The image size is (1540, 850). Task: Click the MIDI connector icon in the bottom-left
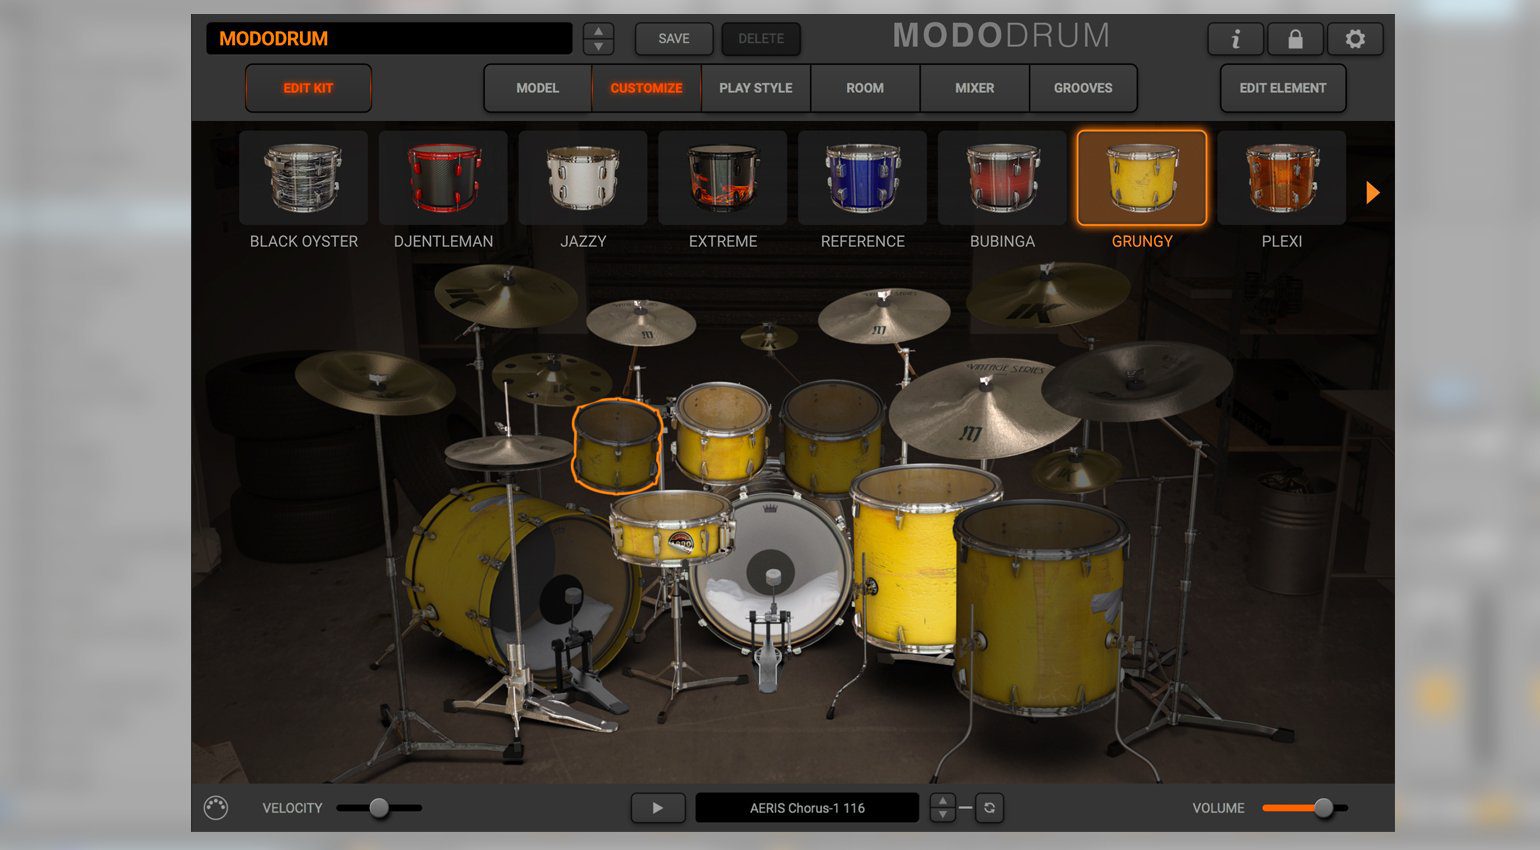point(218,807)
